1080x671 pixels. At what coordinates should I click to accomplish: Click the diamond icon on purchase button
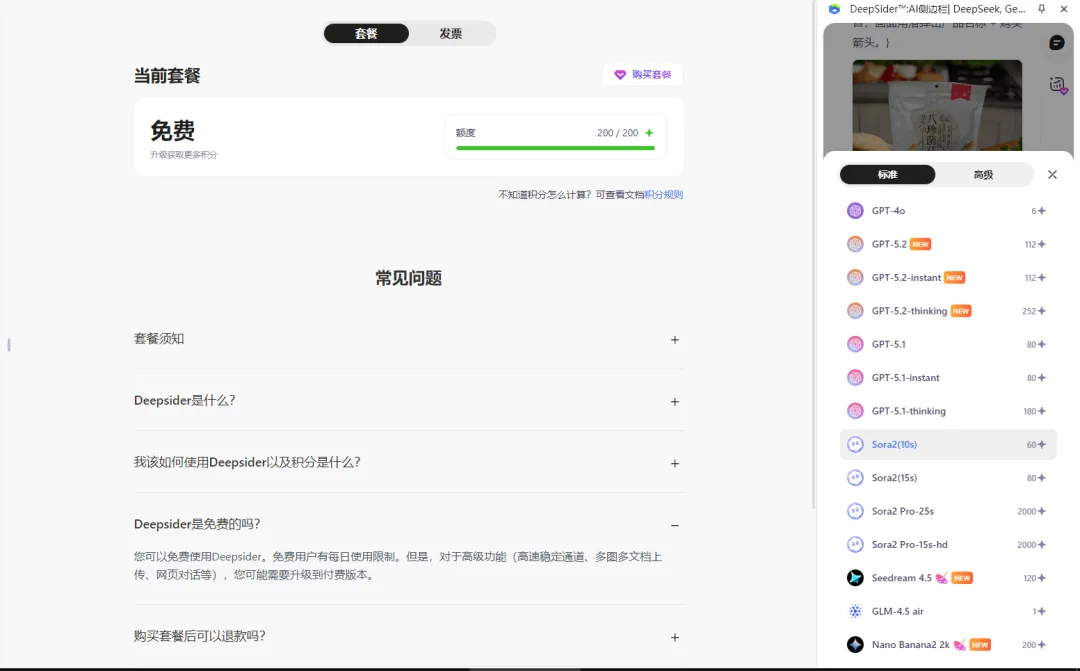(620, 74)
